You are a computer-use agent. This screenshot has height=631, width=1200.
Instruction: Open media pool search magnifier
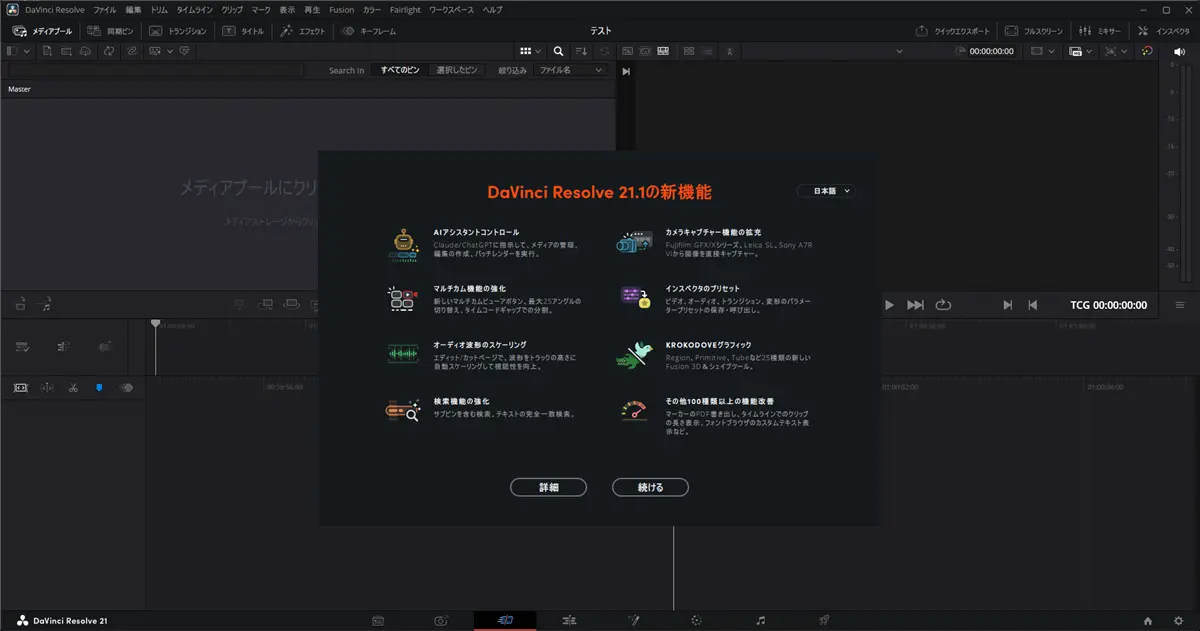(558, 51)
